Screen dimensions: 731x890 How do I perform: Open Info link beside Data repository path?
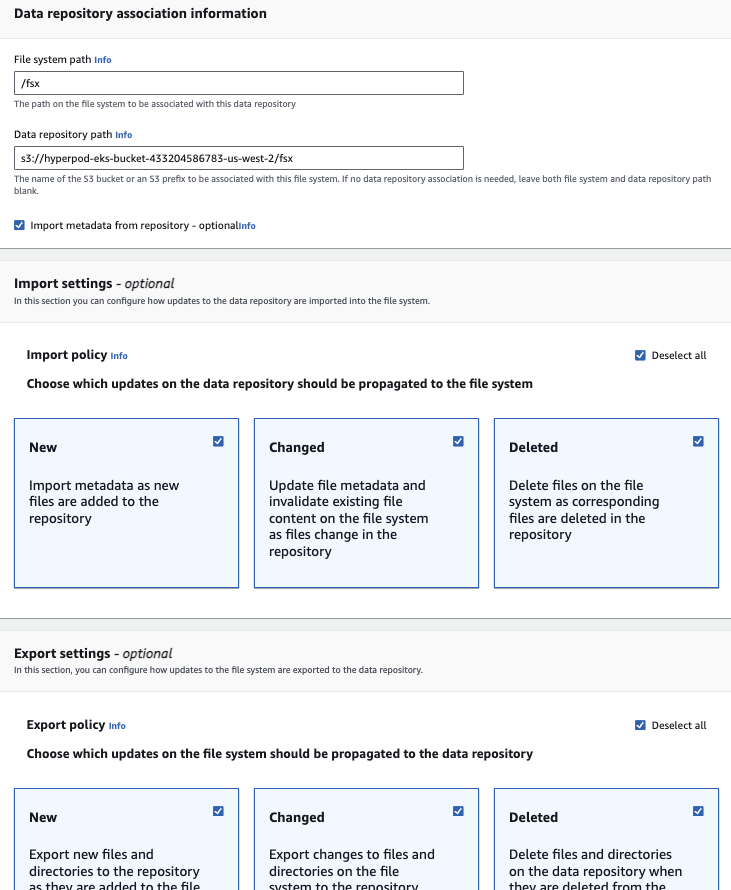124,135
